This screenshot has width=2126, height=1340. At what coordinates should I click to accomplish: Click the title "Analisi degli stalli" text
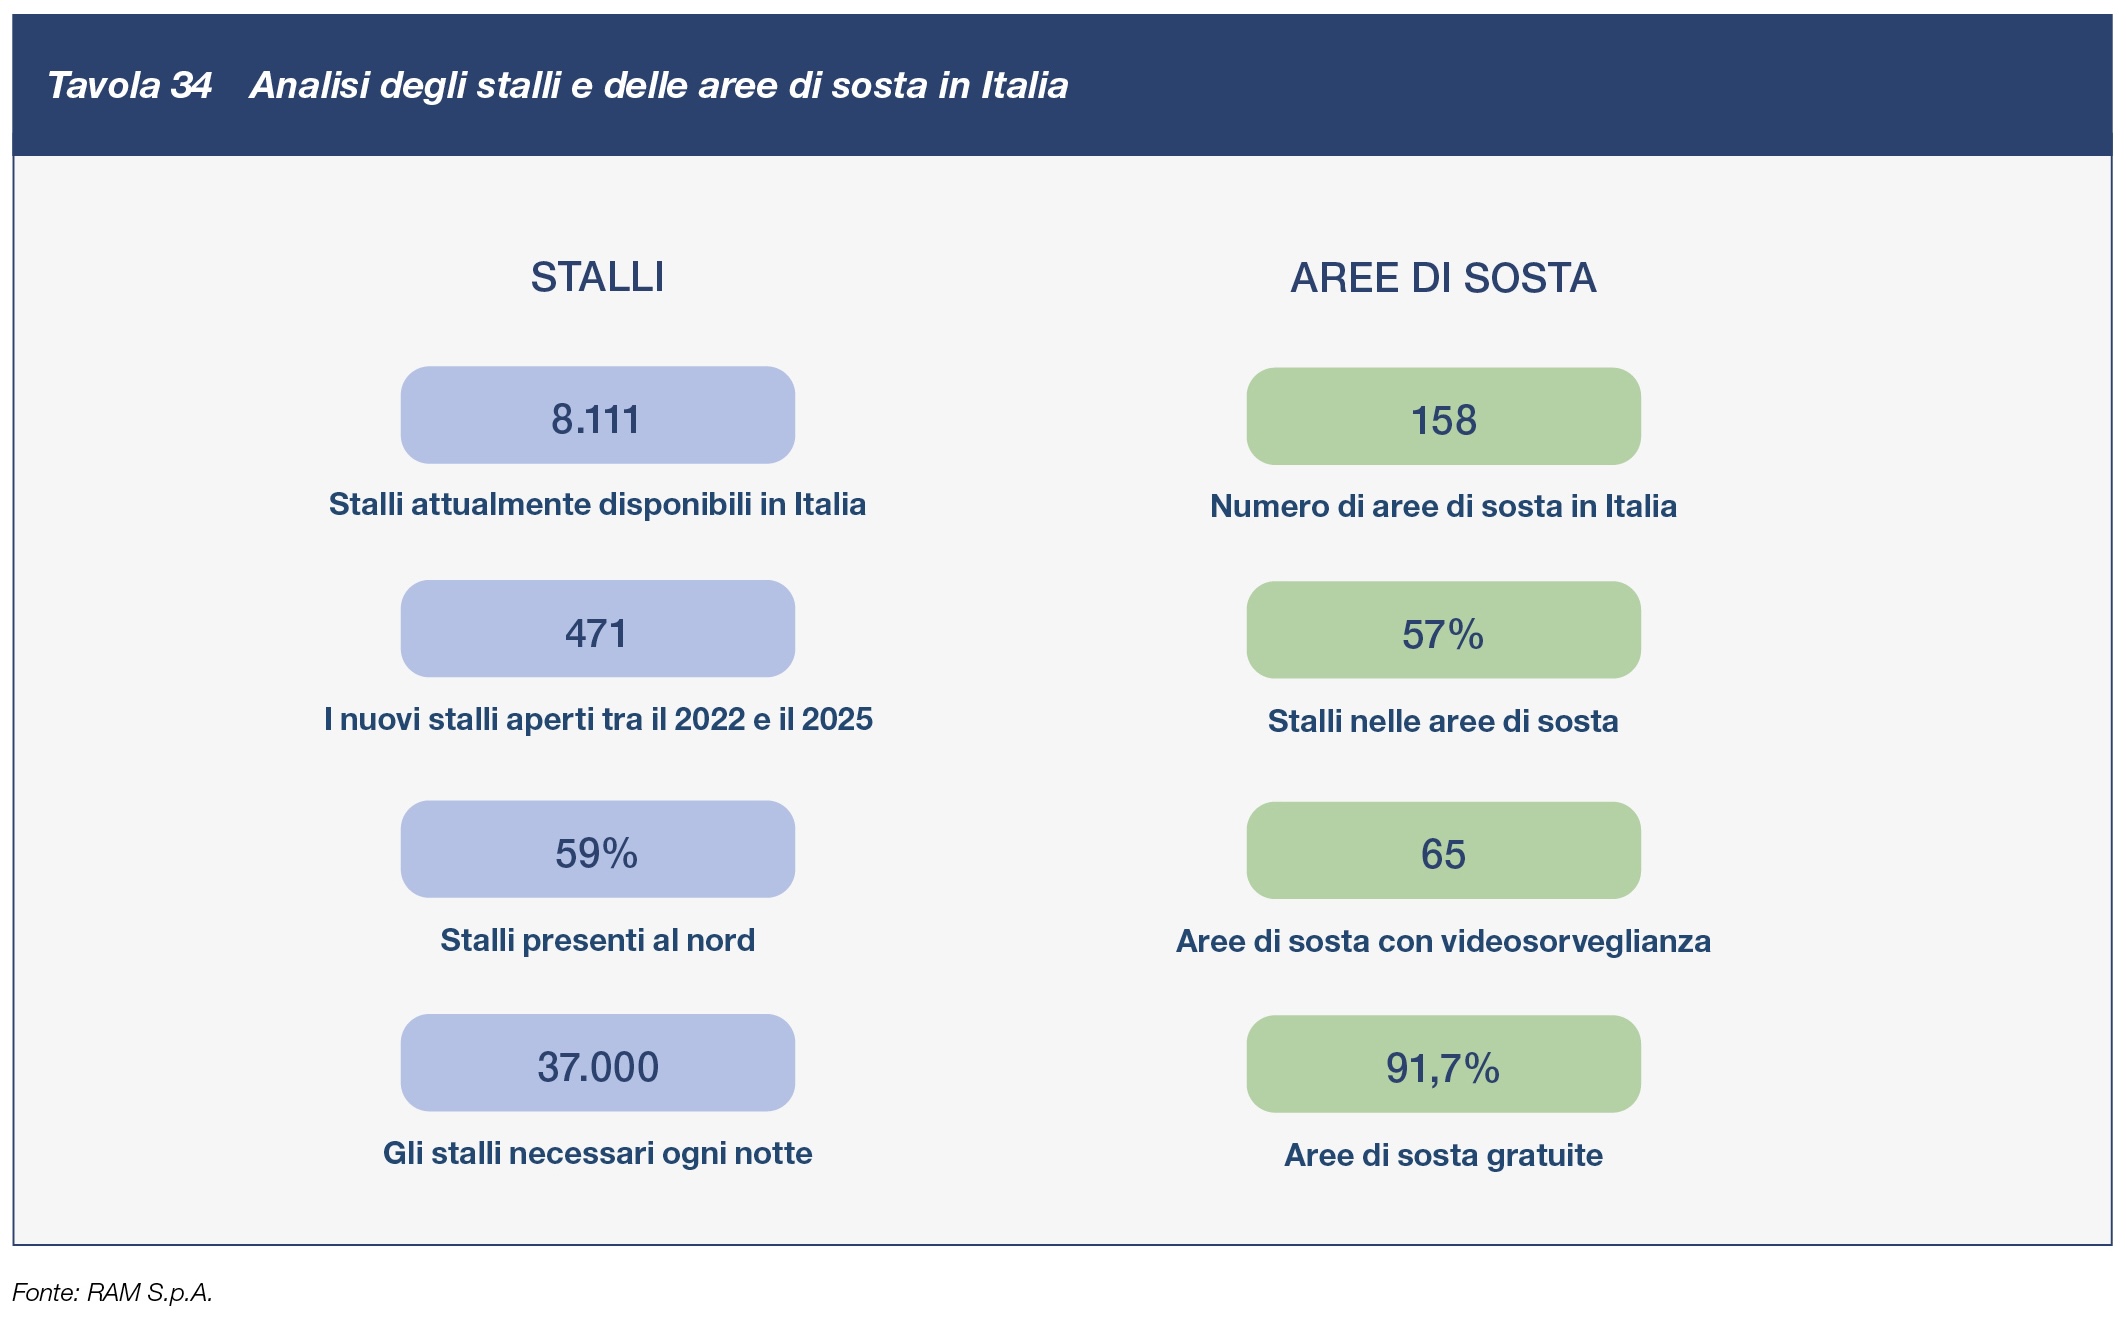point(658,86)
